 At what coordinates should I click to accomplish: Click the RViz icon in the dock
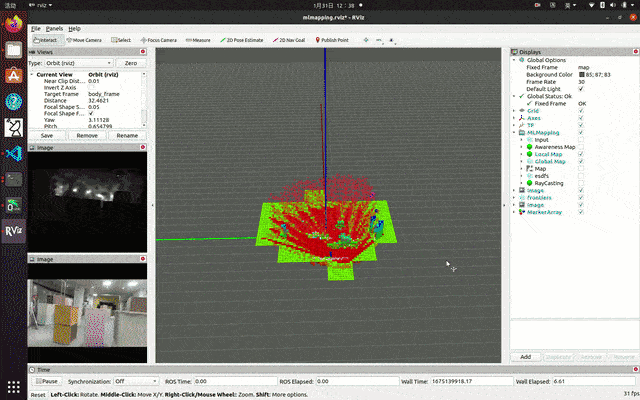(x=13, y=231)
